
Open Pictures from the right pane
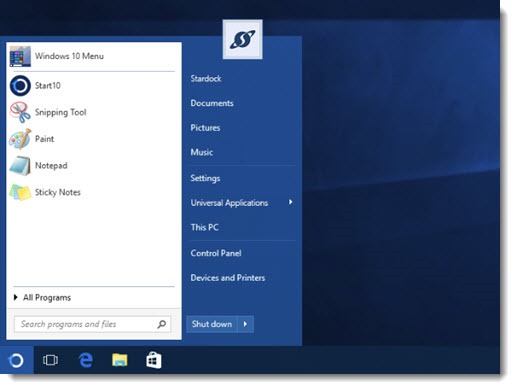(205, 128)
